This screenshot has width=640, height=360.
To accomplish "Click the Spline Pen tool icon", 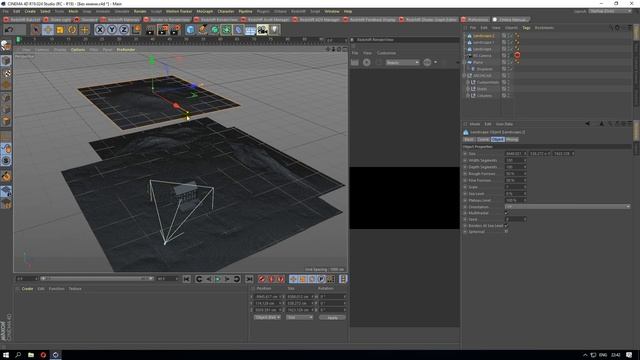I will 202,29.
